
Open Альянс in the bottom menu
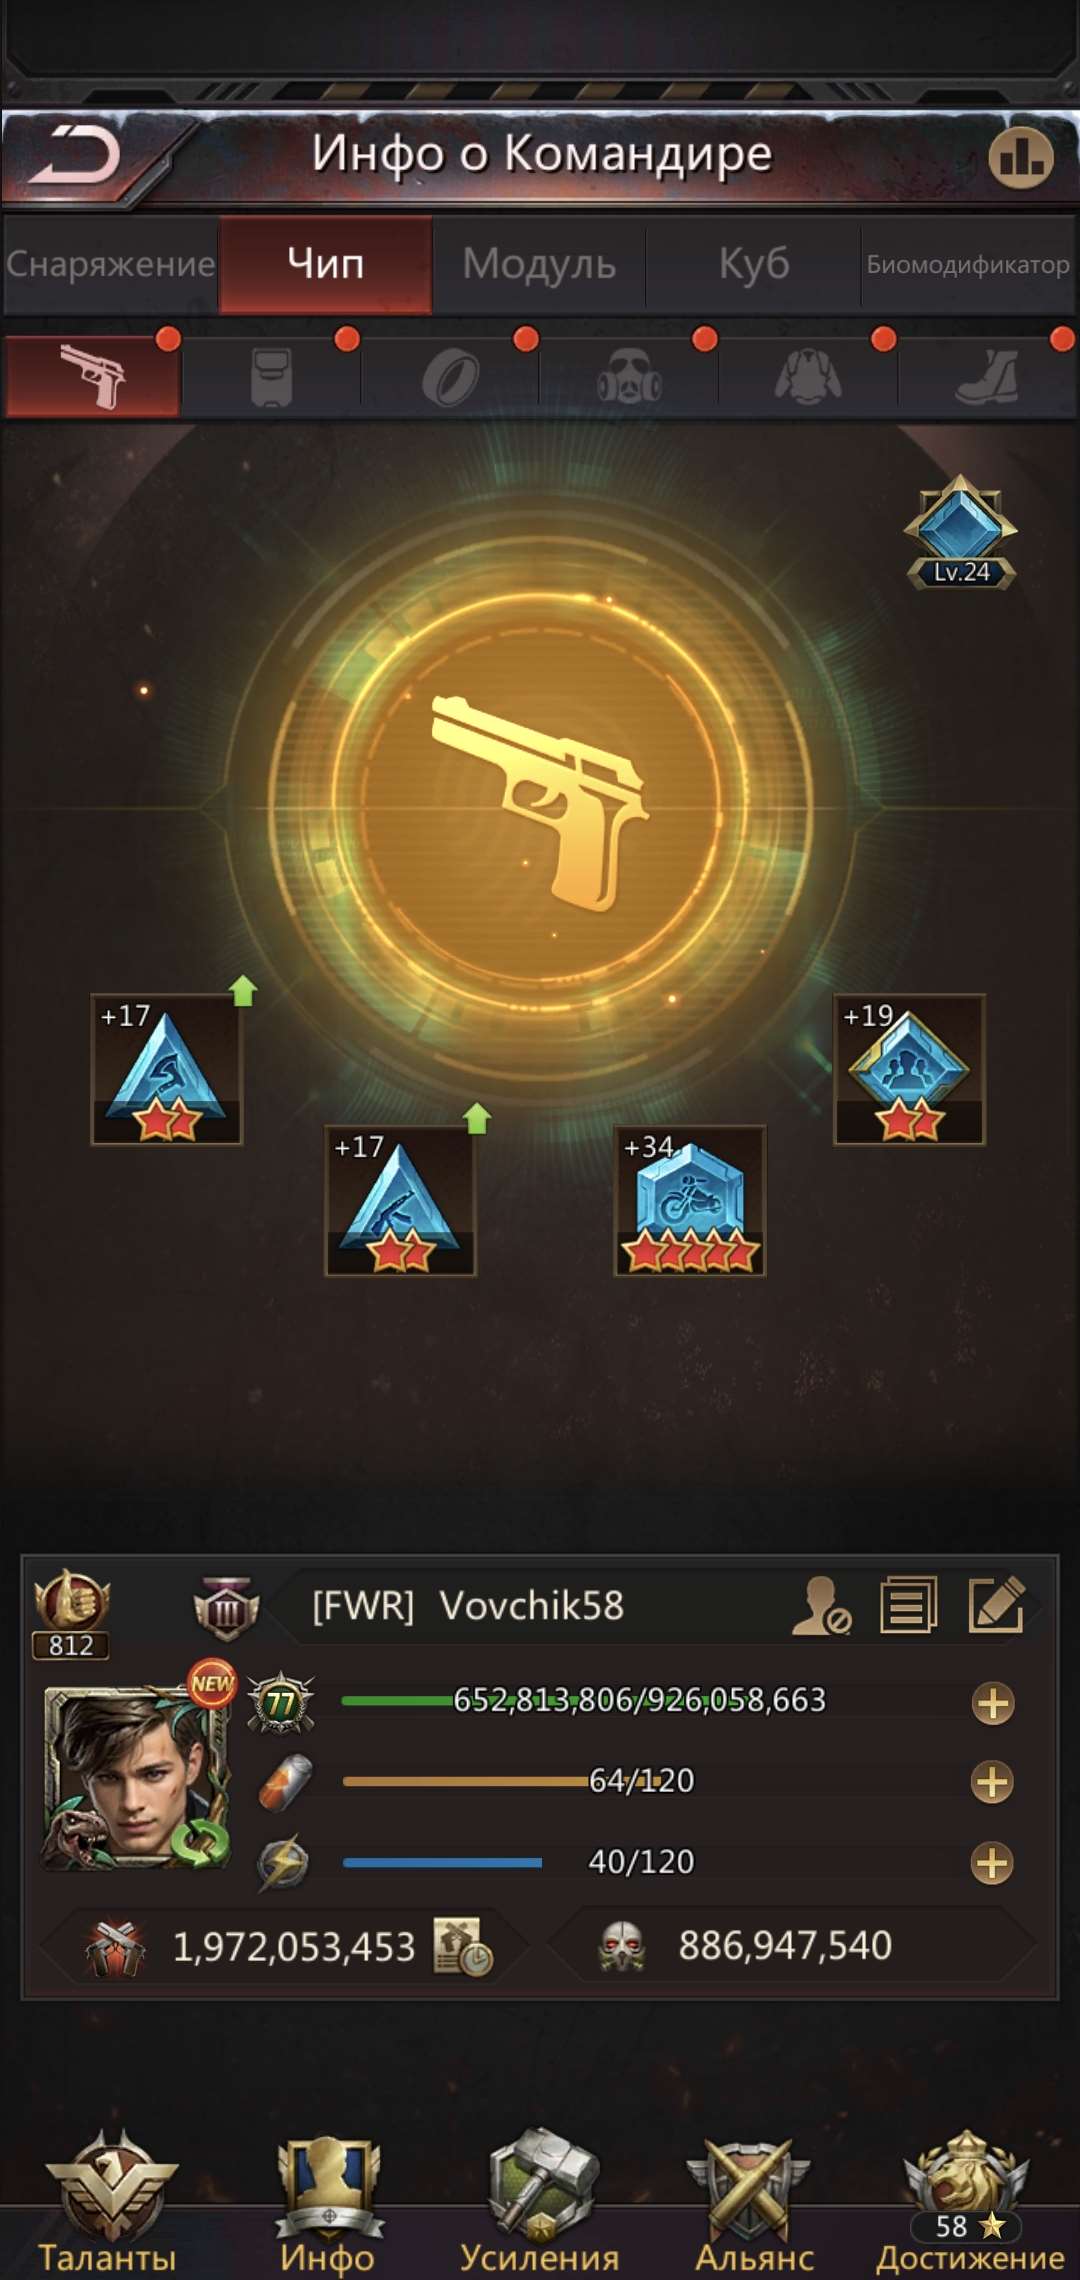(x=754, y=2204)
